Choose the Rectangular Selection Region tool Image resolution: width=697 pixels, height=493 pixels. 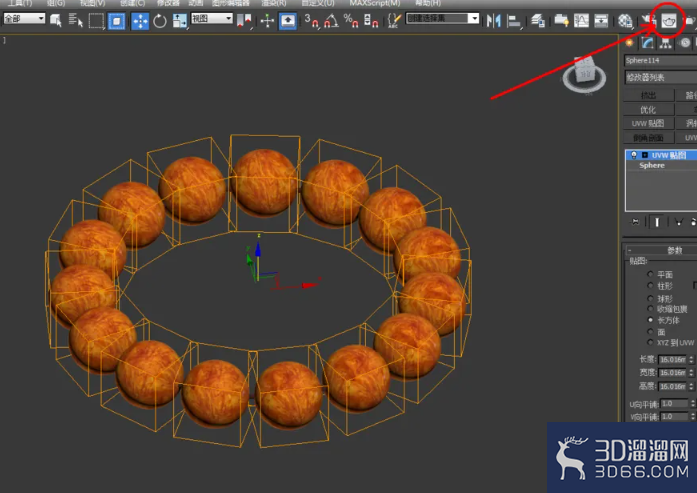96,20
